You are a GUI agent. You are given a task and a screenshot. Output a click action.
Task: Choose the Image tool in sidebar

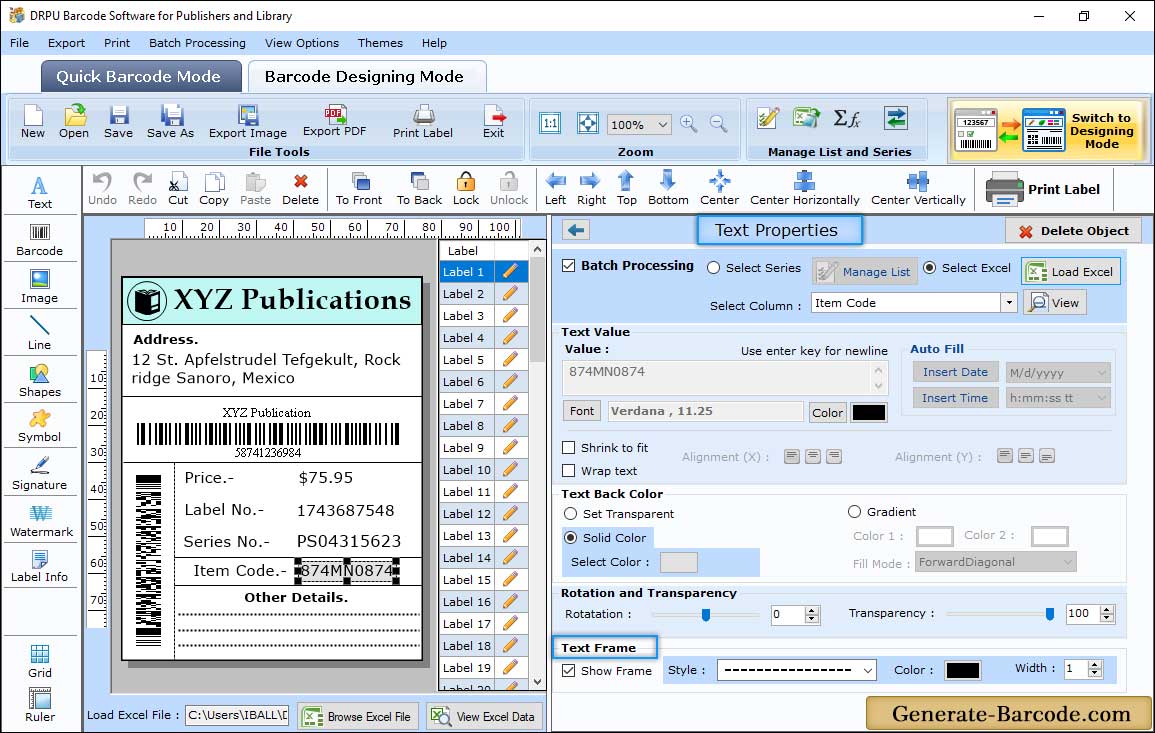pyautogui.click(x=40, y=287)
